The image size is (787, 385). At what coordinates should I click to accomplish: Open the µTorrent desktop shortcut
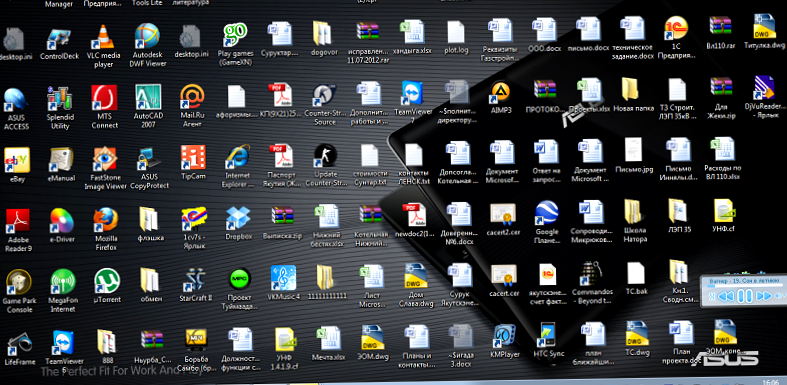point(107,286)
